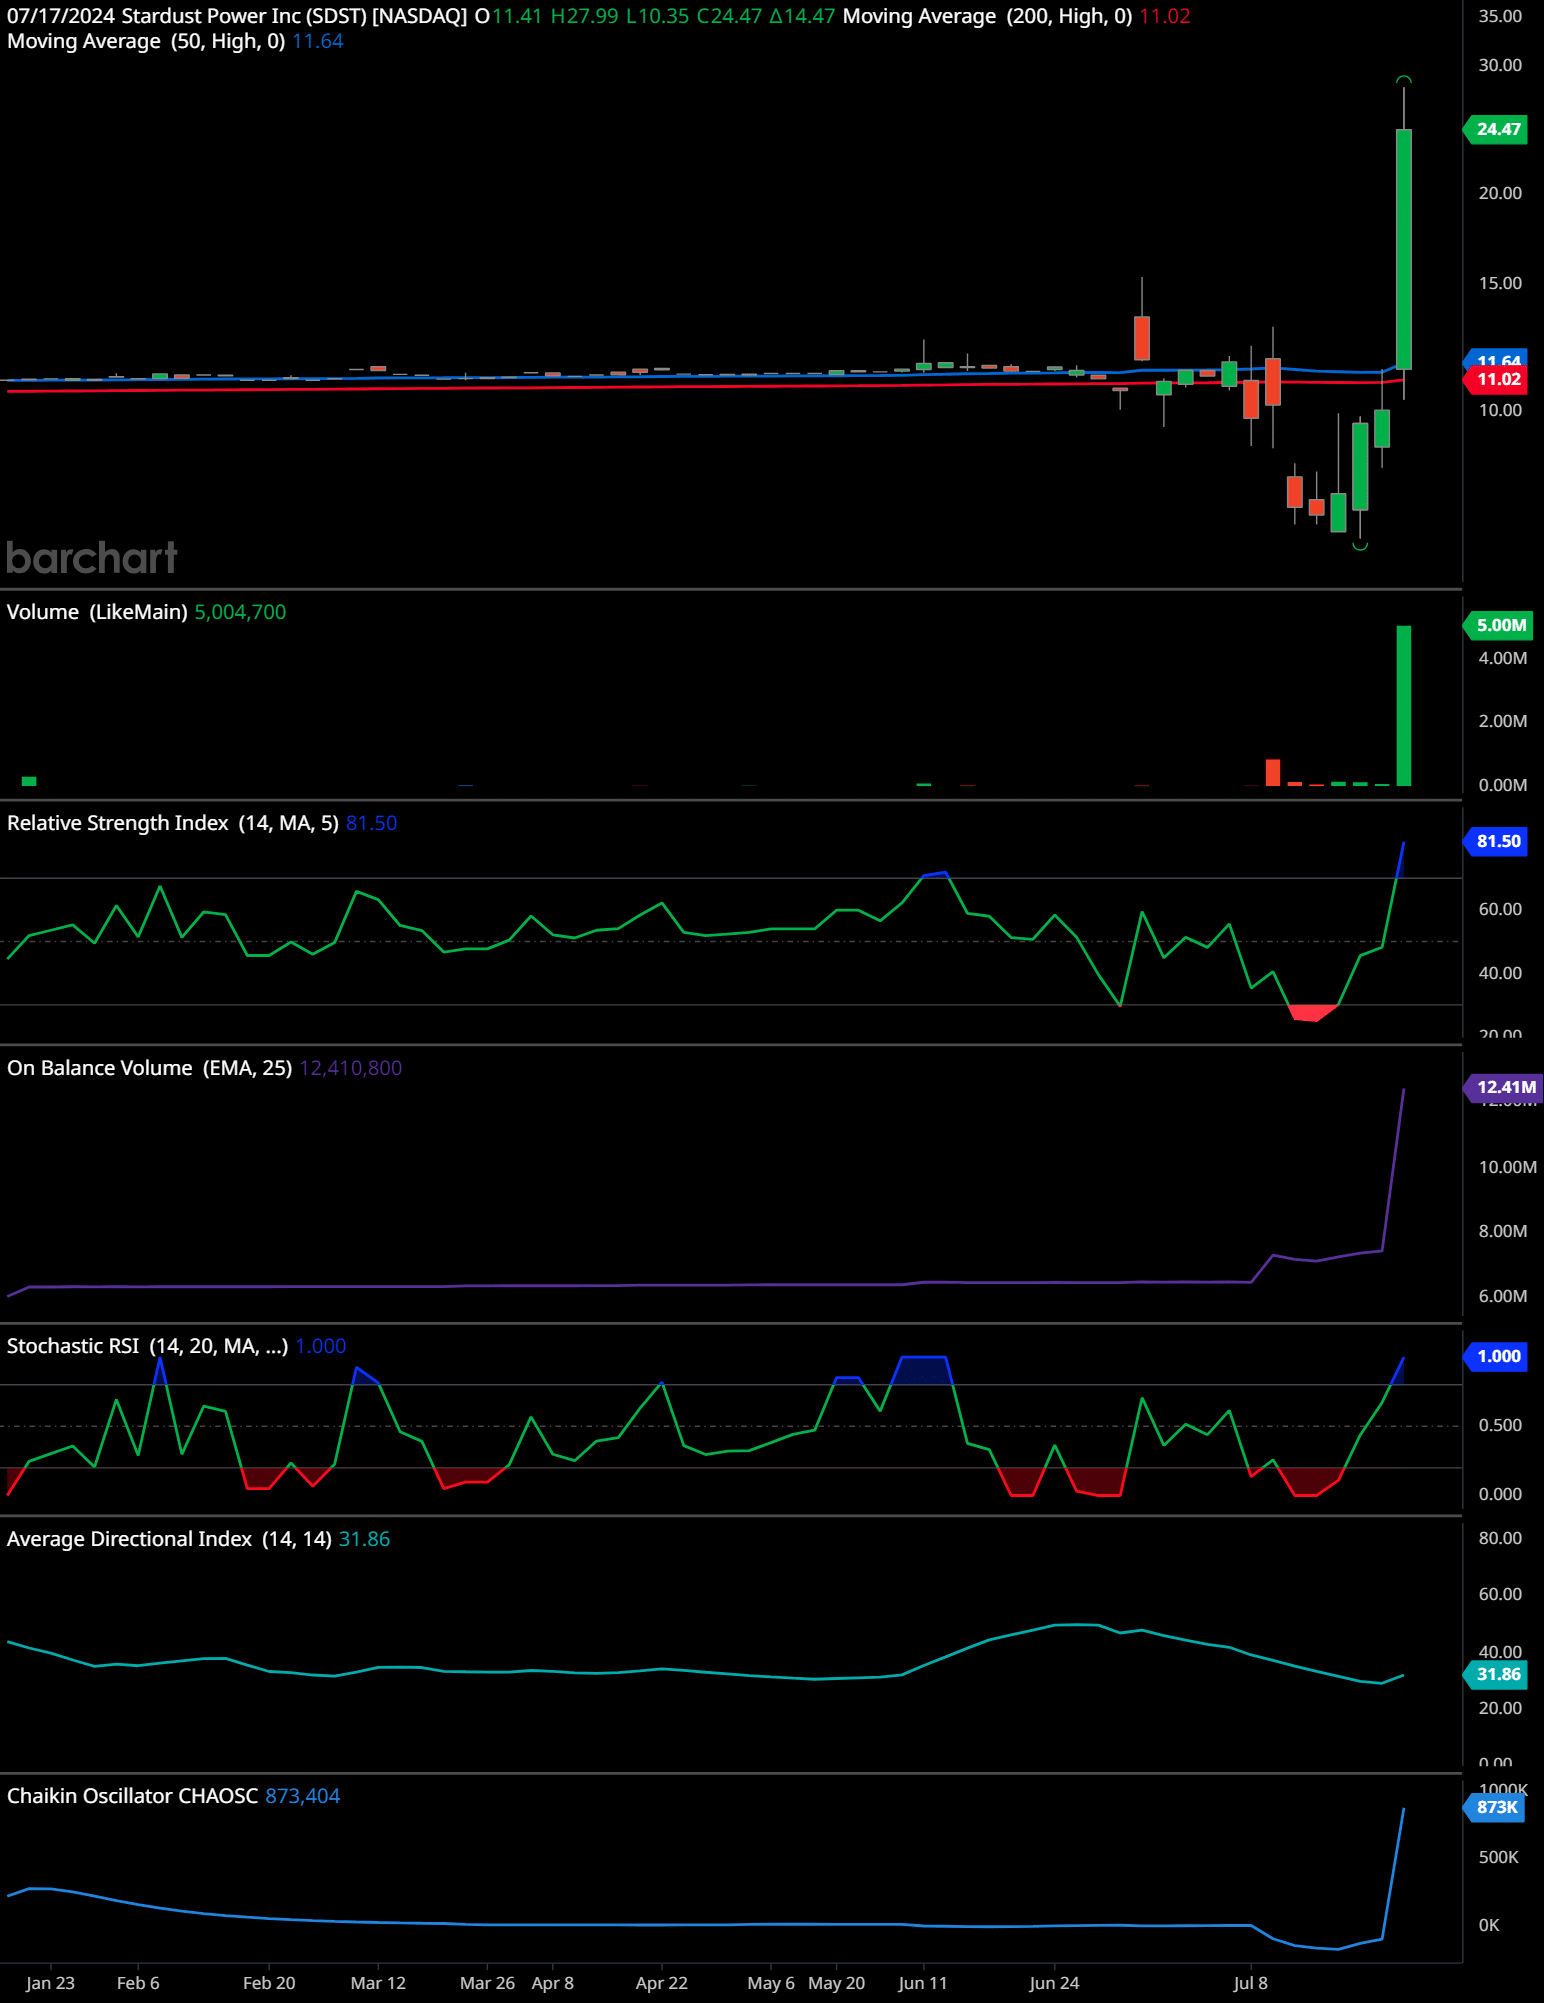Click the 500K Chaikin axis label
This screenshot has height=2003, width=1544.
click(1498, 1857)
